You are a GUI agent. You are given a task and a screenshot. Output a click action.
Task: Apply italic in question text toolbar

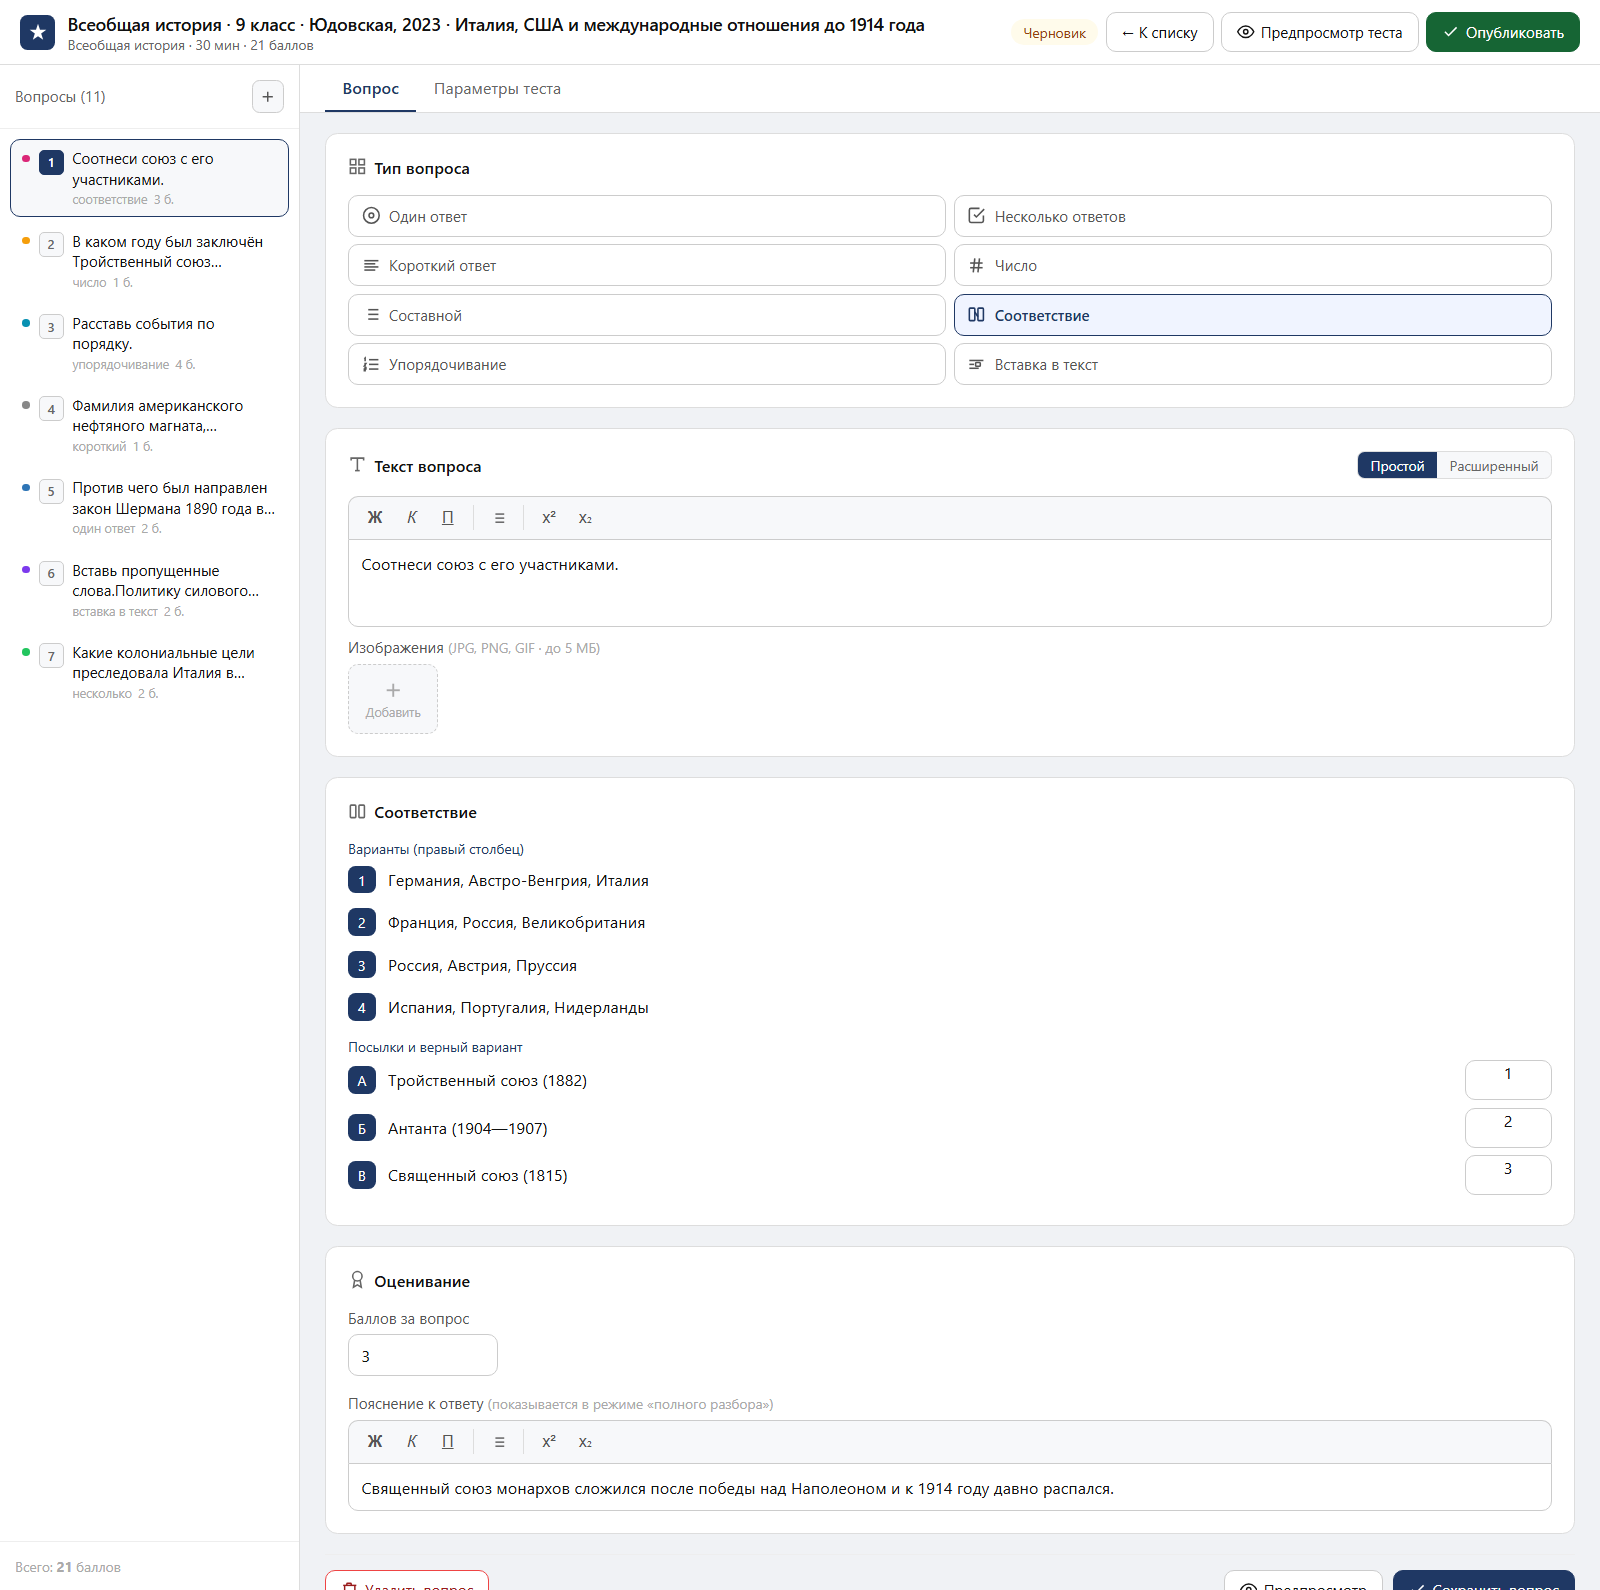[412, 518]
